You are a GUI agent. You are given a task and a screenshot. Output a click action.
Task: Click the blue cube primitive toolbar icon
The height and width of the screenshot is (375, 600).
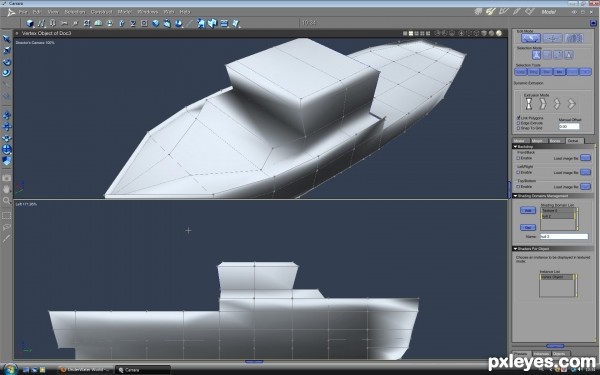pos(29,23)
